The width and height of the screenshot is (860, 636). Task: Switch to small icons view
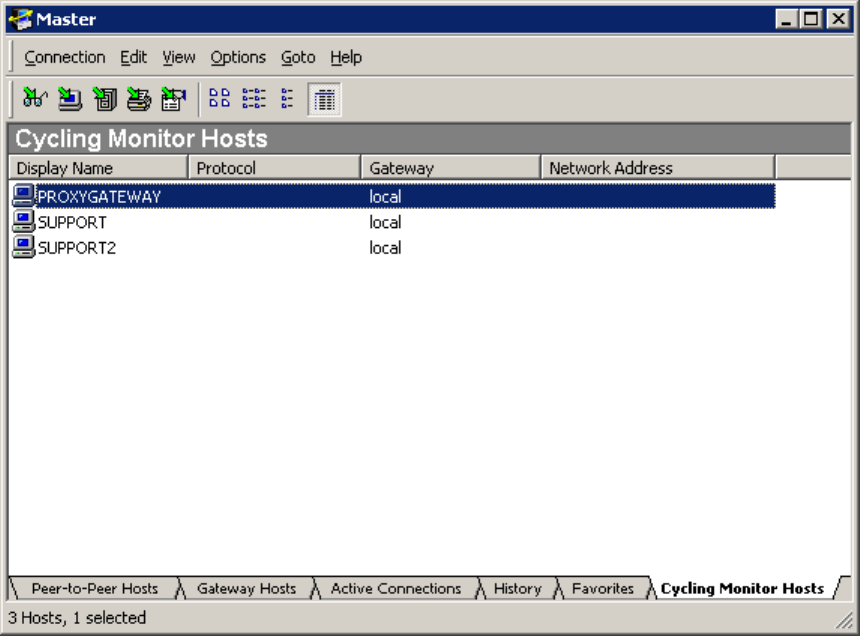click(254, 99)
